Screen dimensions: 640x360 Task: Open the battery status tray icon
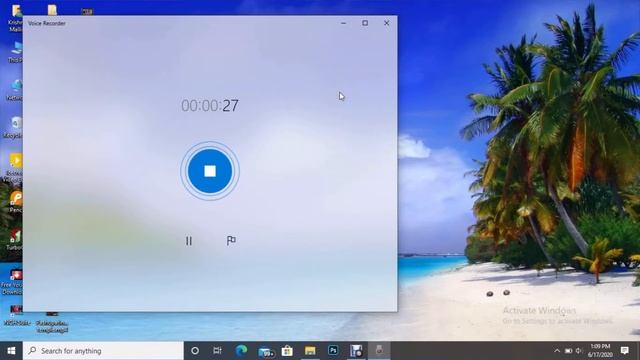[568, 351]
